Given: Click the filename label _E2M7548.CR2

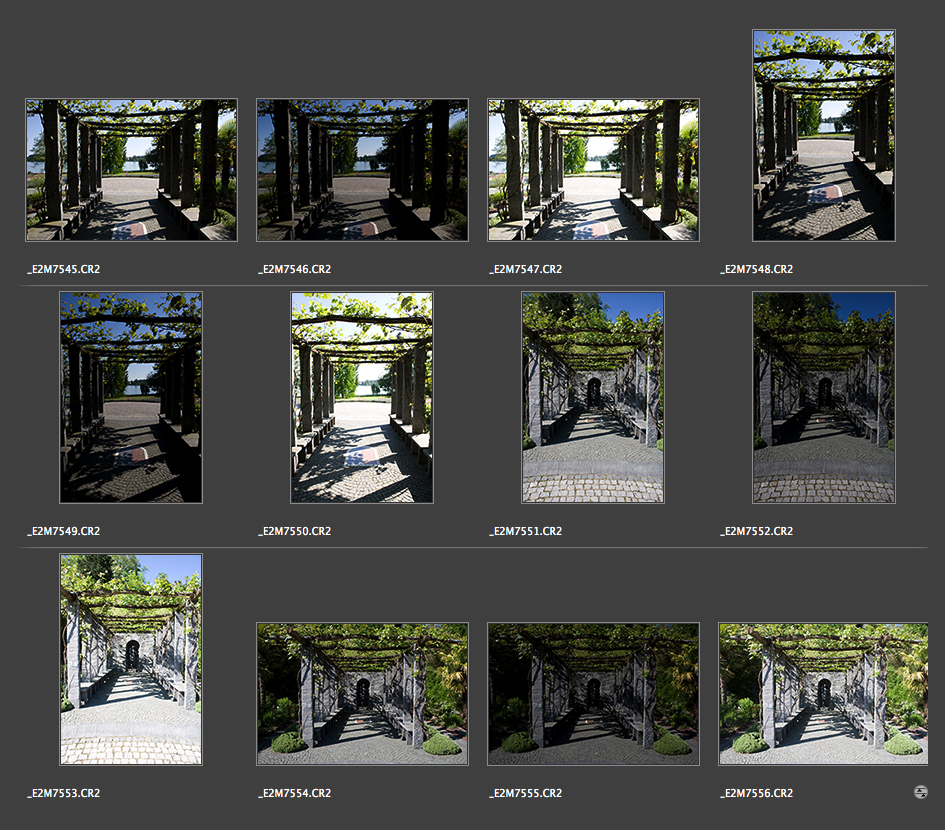Looking at the screenshot, I should point(756,269).
